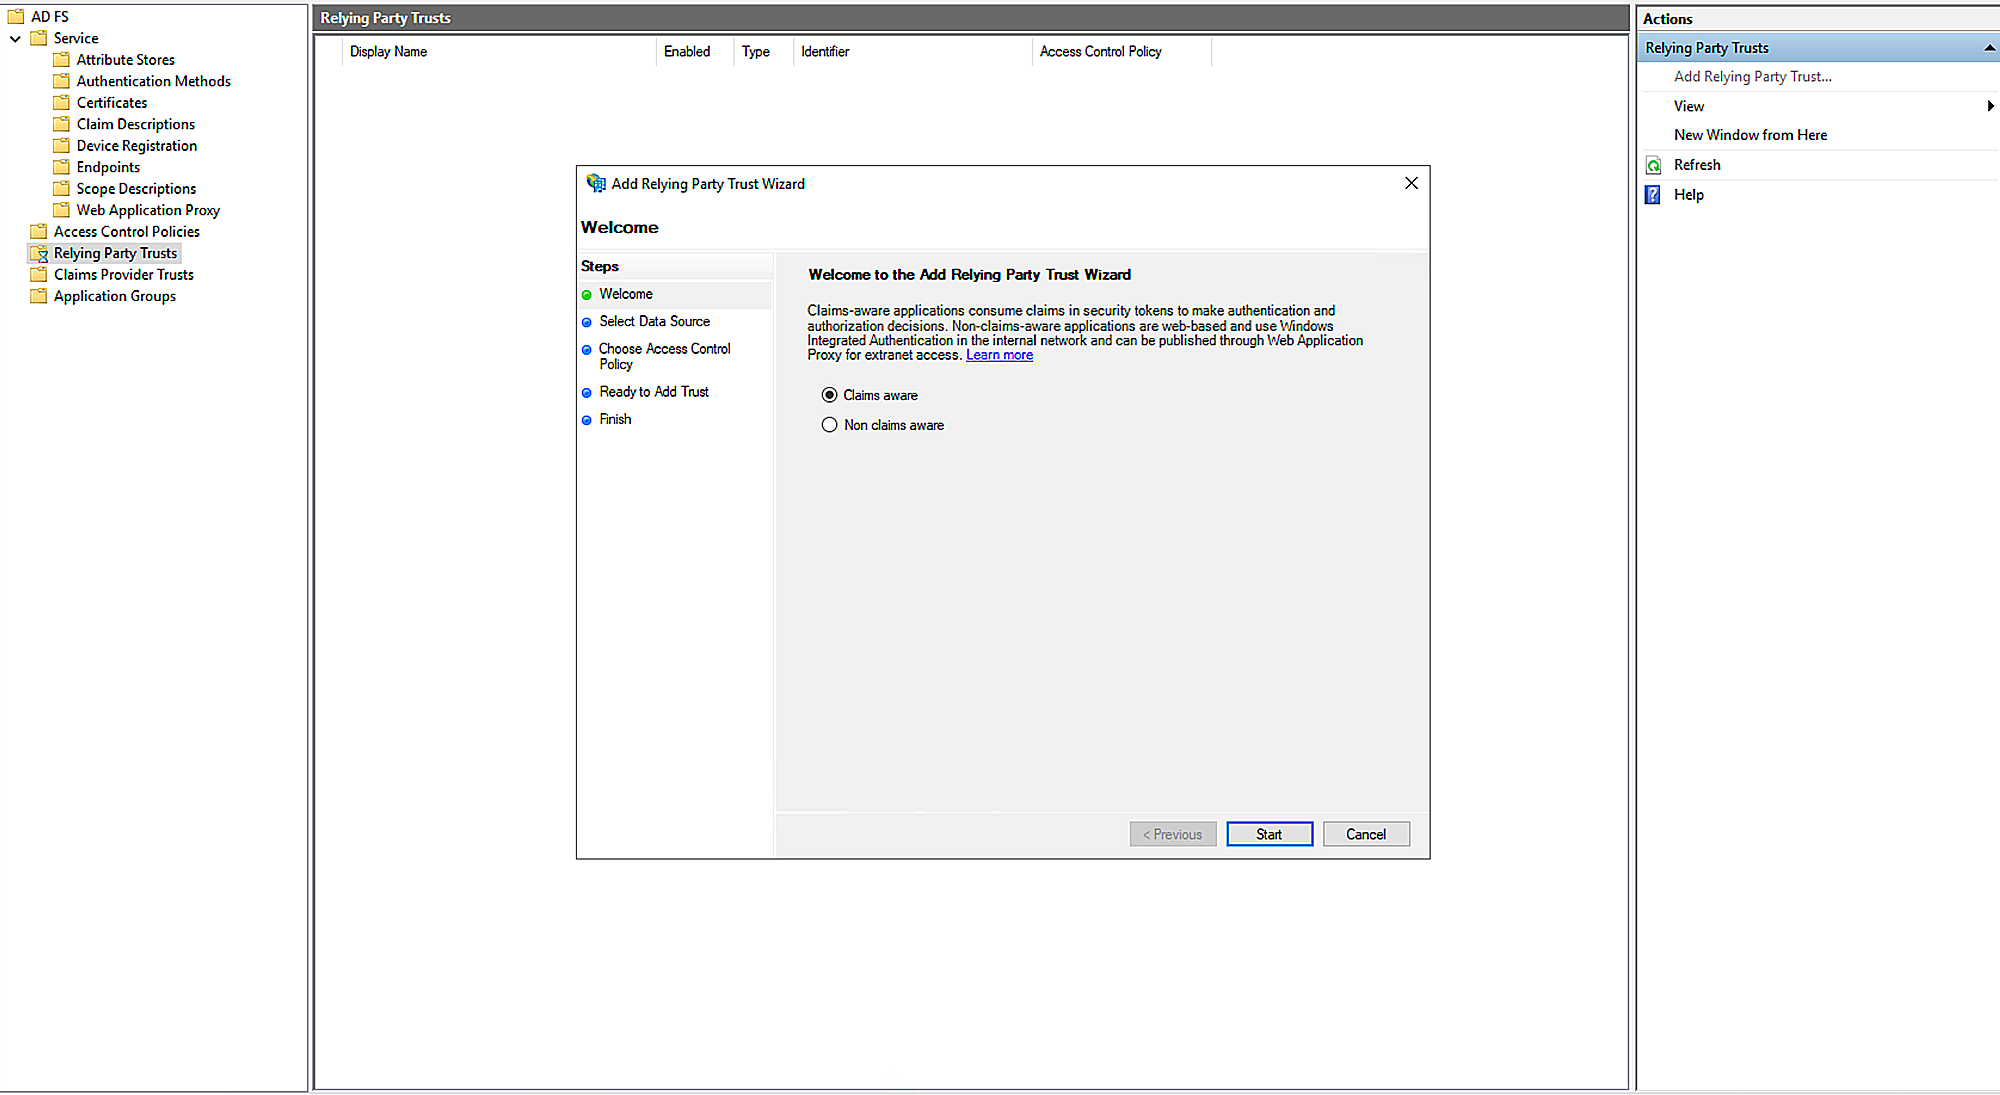This screenshot has width=2000, height=1095.
Task: Select Application Groups in tree
Action: pos(114,297)
